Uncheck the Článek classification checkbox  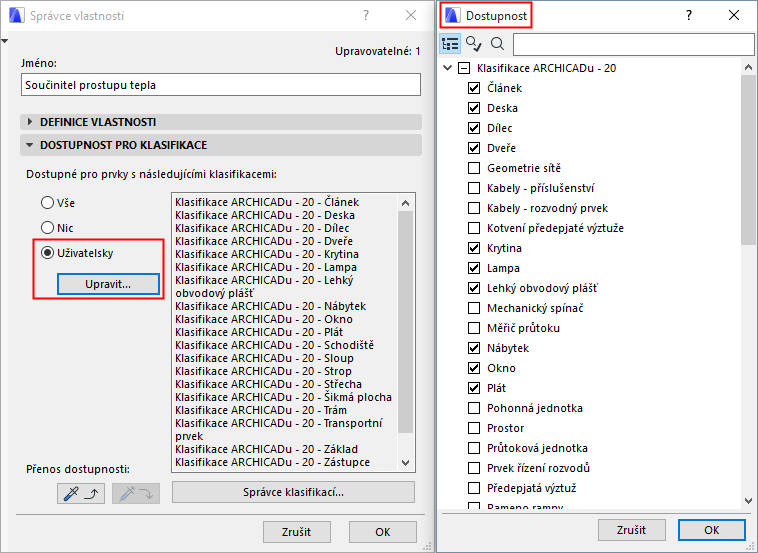tap(474, 88)
